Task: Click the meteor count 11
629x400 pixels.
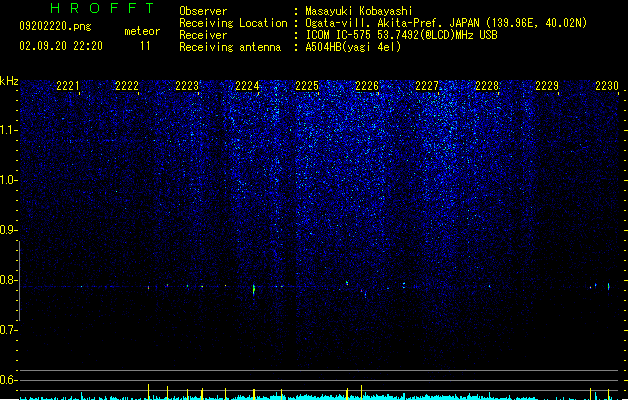Action: 145,46
